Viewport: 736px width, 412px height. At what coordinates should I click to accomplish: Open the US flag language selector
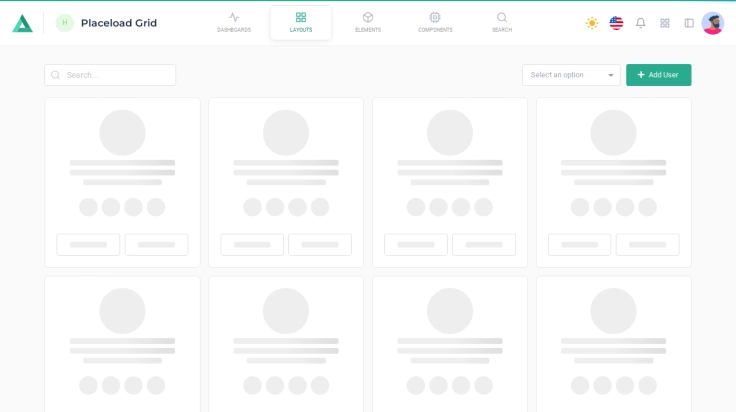(616, 23)
